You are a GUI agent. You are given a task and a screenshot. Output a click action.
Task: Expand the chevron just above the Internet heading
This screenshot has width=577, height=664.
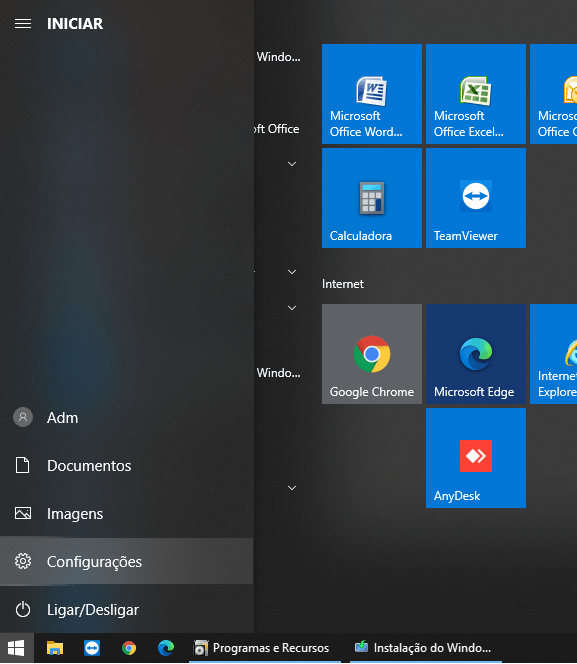(x=292, y=272)
